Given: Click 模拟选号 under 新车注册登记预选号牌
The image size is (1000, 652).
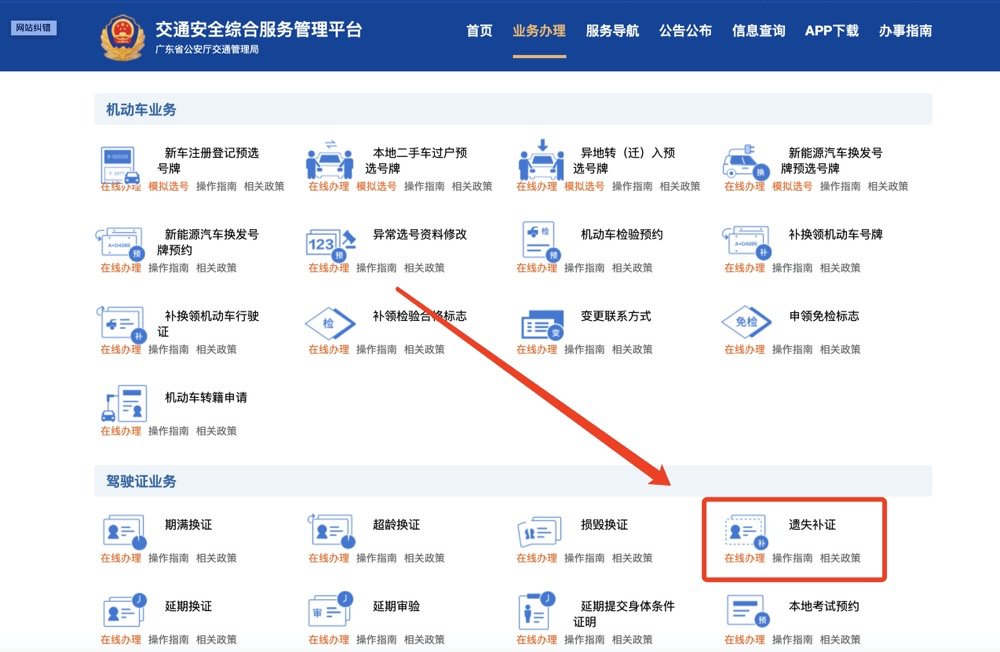Looking at the screenshot, I should tap(168, 186).
